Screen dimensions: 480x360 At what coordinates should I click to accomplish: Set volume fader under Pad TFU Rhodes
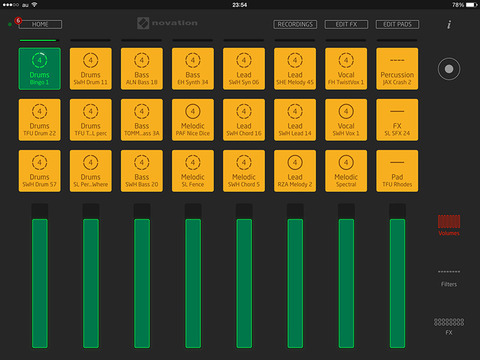(397, 276)
